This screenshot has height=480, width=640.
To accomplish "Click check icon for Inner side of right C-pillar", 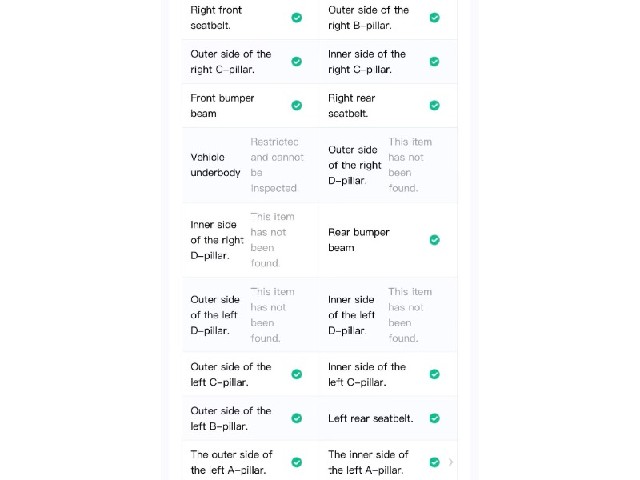I will pos(435,62).
